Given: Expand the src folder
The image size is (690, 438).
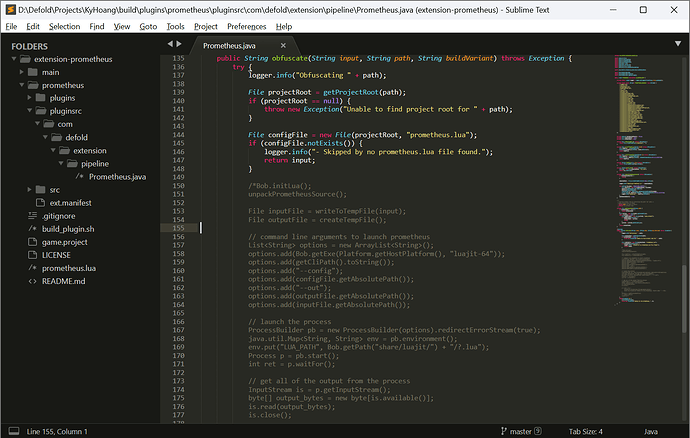Looking at the screenshot, I should coord(29,190).
